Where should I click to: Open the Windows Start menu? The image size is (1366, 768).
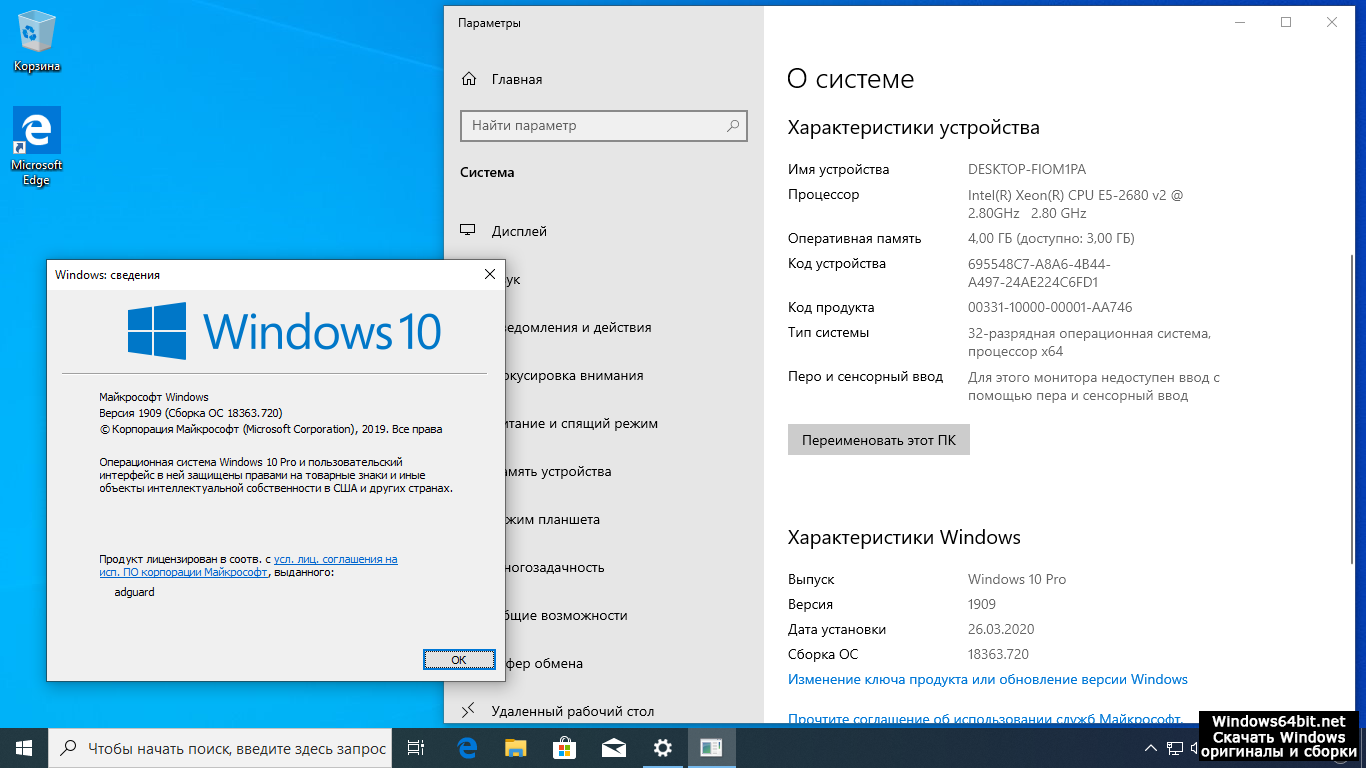click(24, 748)
